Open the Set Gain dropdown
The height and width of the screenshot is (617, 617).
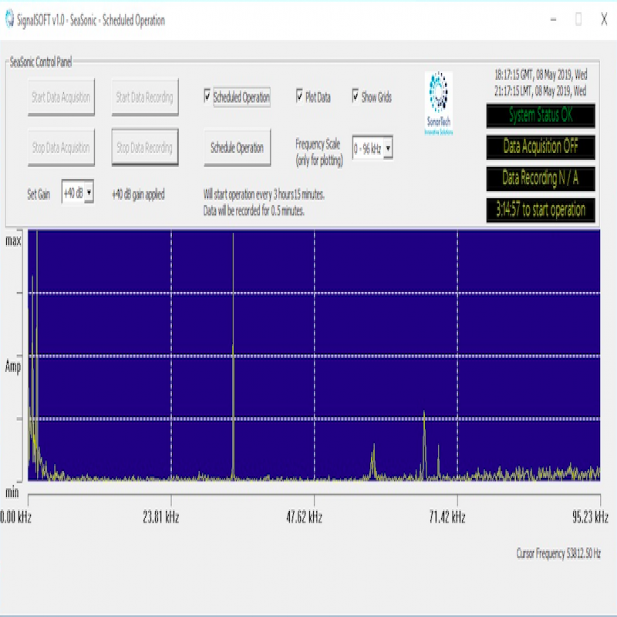coord(78,192)
